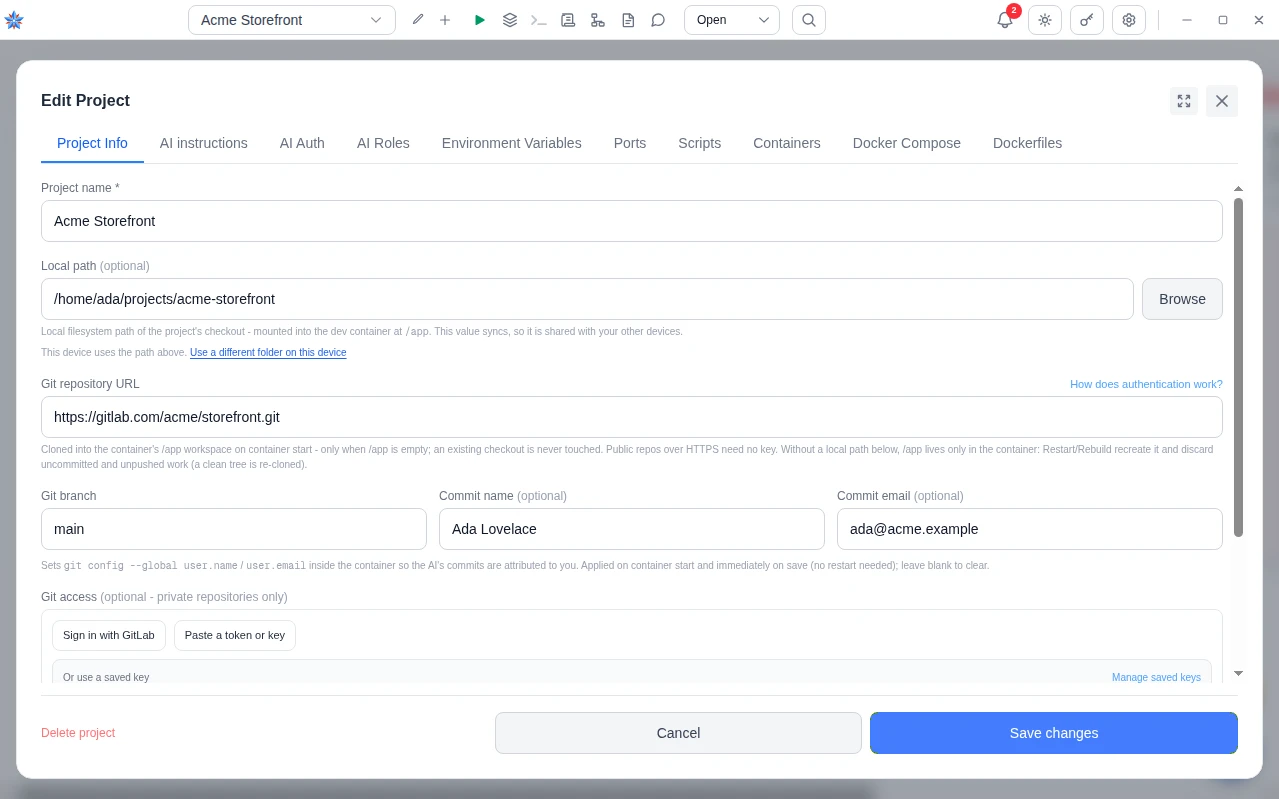
Task: Open the Environment Variables tab
Action: point(512,143)
